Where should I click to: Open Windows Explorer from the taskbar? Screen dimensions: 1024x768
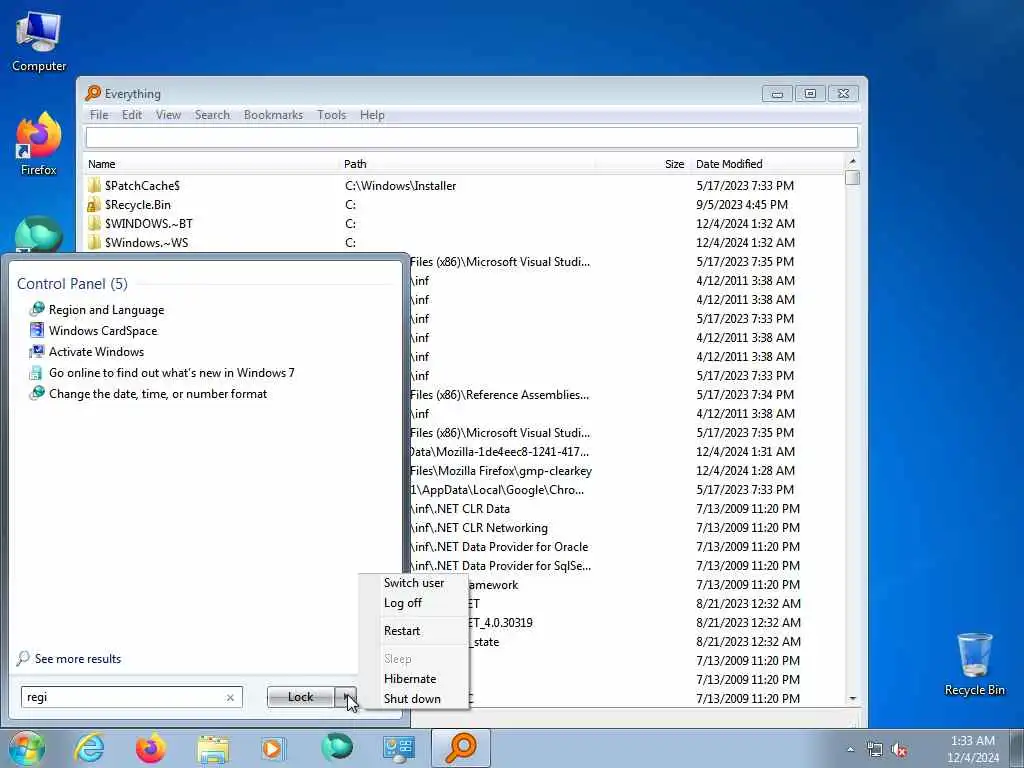point(213,748)
